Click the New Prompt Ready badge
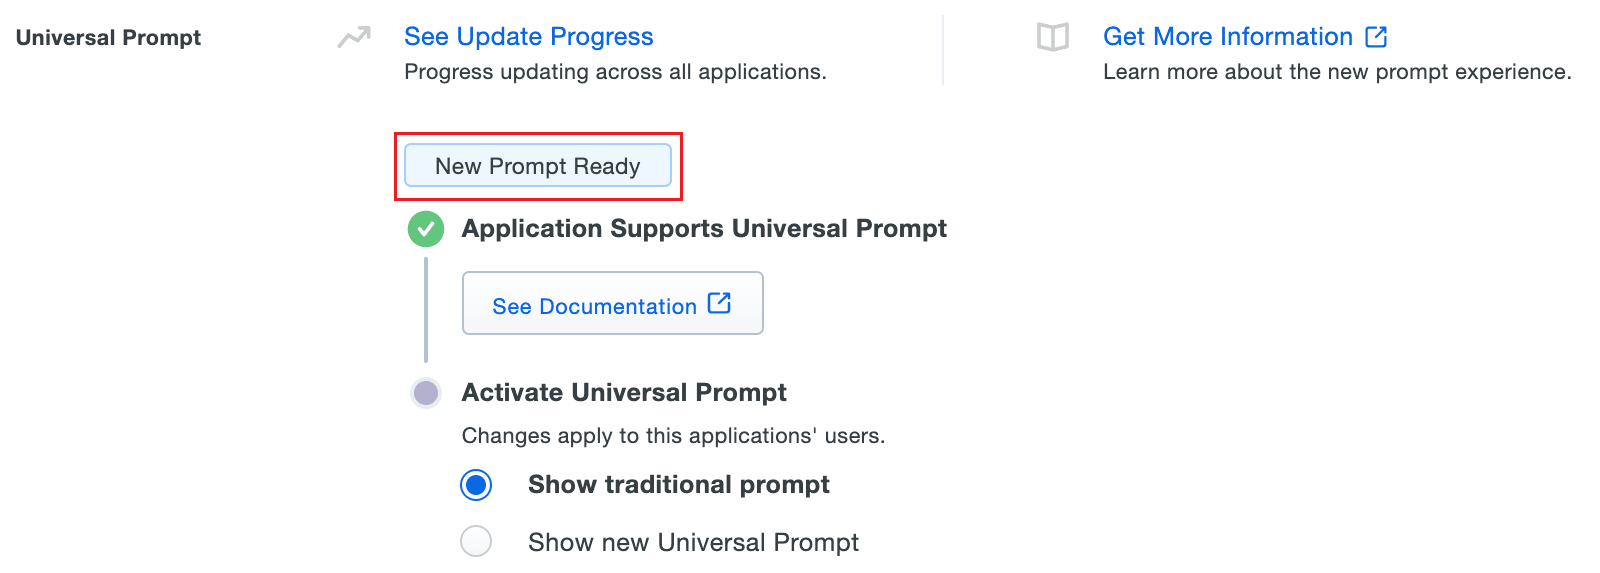This screenshot has width=1600, height=573. click(538, 166)
